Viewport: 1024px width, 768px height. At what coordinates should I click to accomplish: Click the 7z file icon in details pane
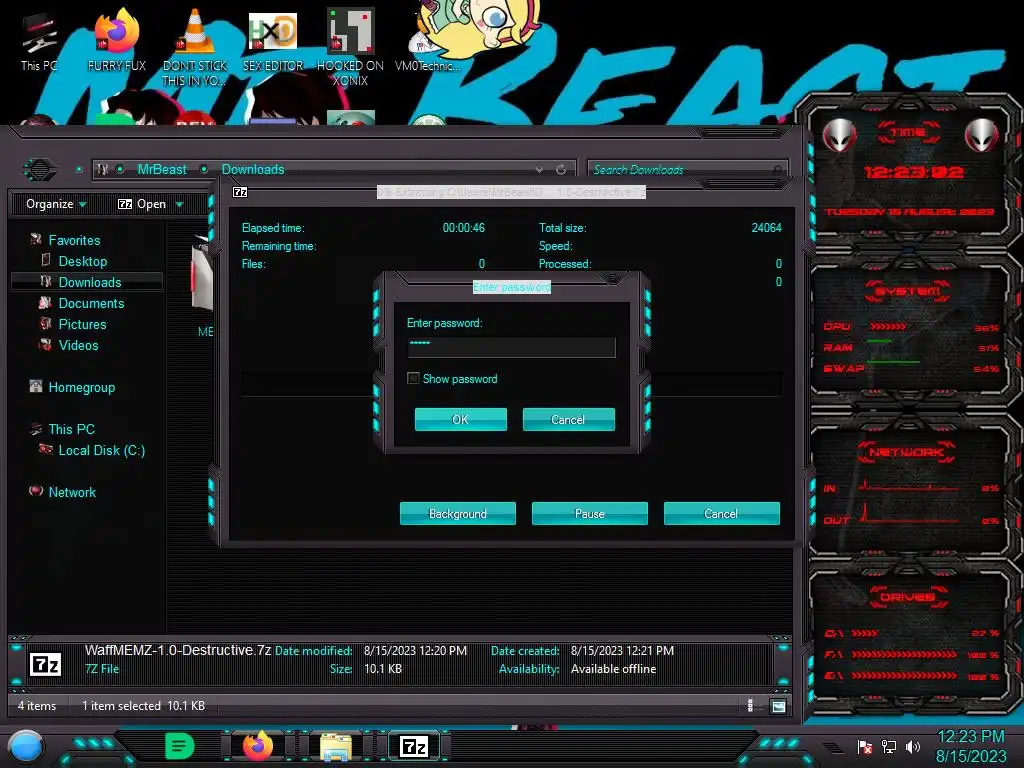(x=45, y=665)
